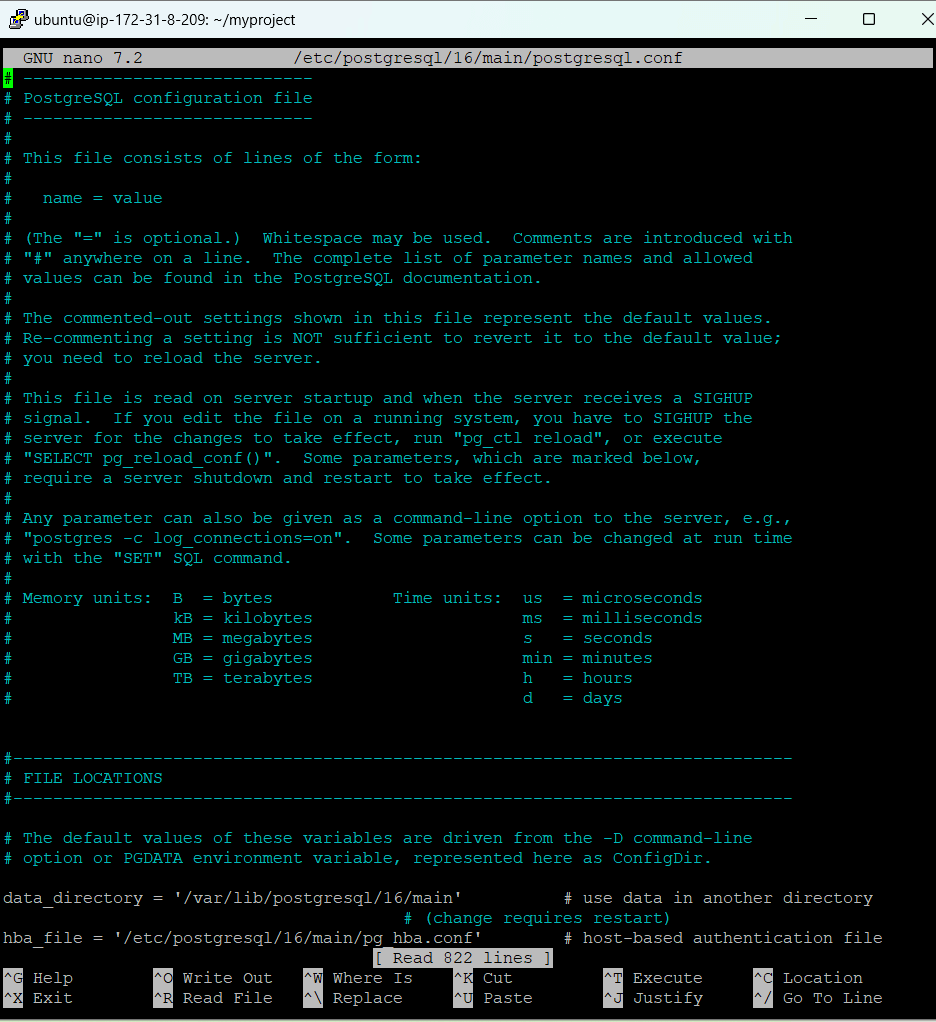Click the window title ubuntu@ip-172-31-8-209
Viewport: 936px width, 1022px height.
[164, 20]
